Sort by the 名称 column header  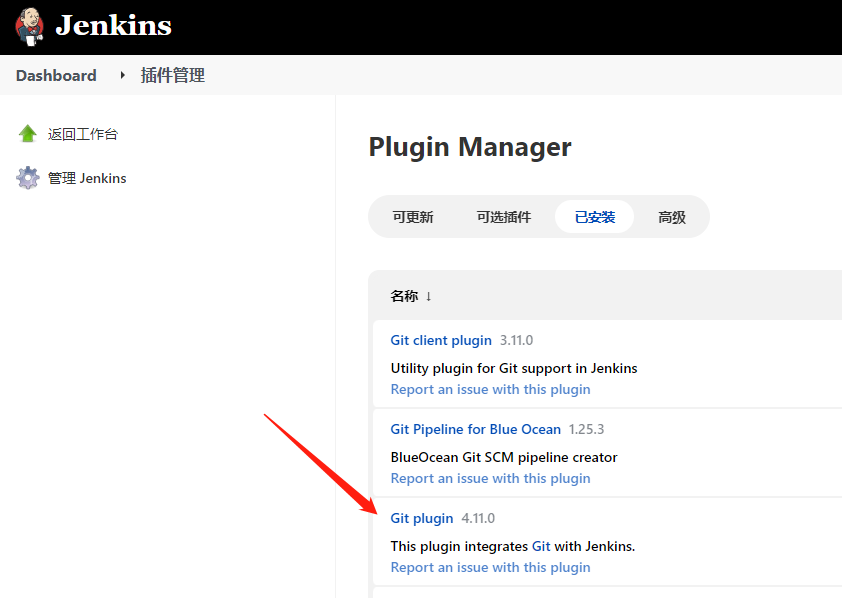tap(411, 296)
